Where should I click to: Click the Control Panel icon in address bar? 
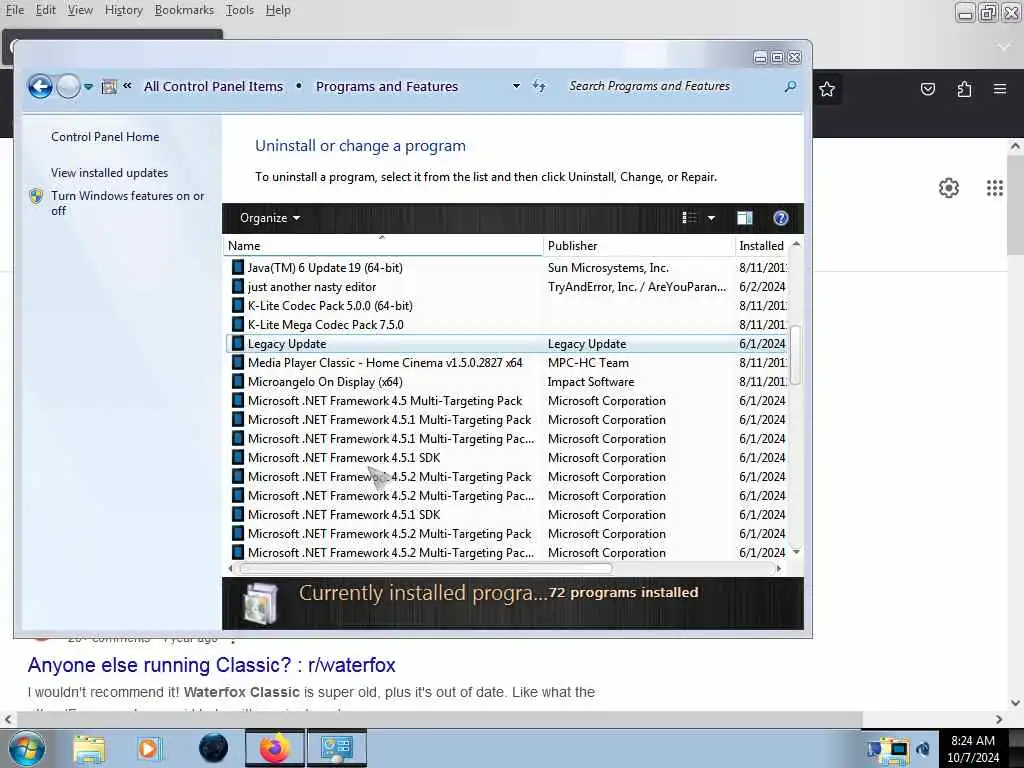click(x=109, y=86)
